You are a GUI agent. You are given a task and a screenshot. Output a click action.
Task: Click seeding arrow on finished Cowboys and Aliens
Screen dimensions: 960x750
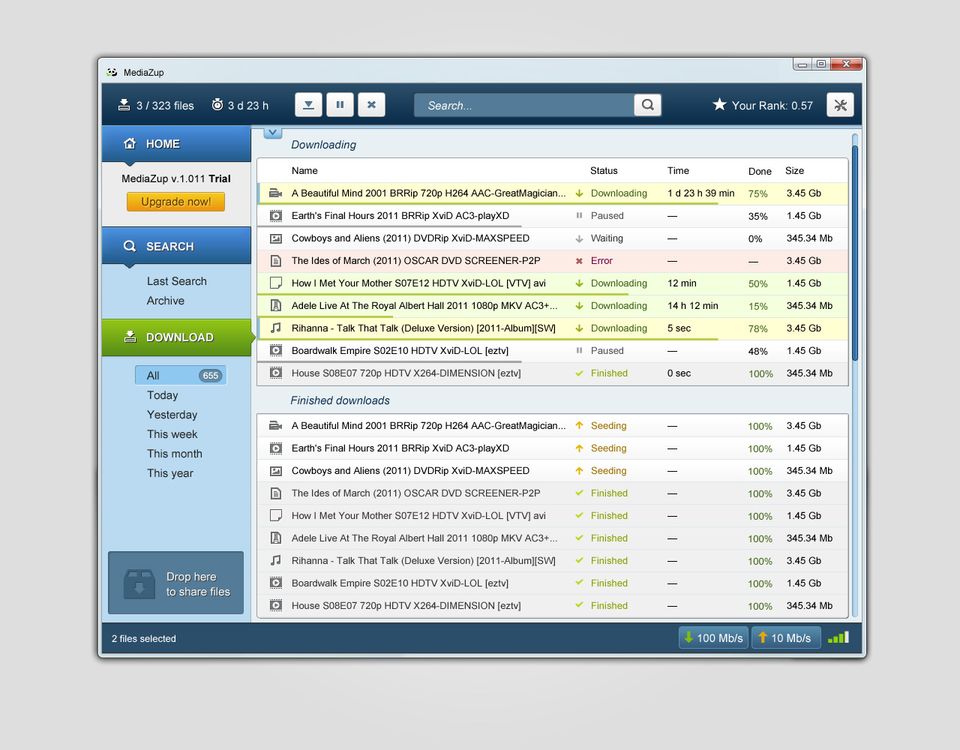pos(579,471)
